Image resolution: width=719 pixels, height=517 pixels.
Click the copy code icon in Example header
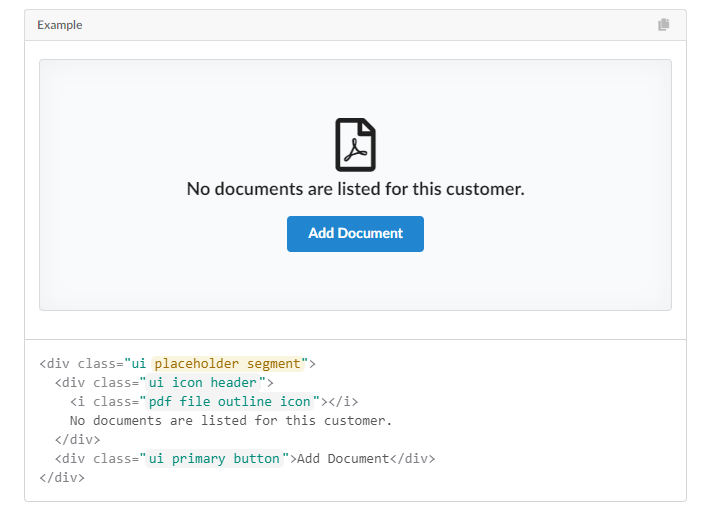(x=663, y=25)
